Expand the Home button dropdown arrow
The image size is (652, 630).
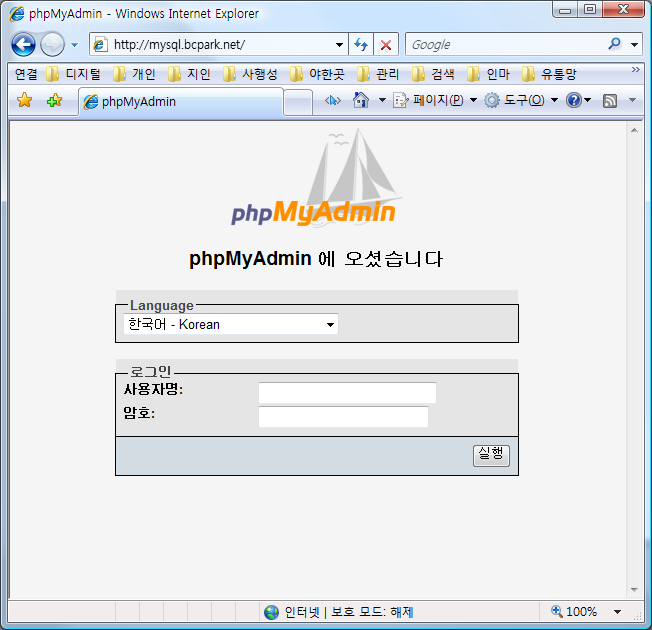[382, 100]
